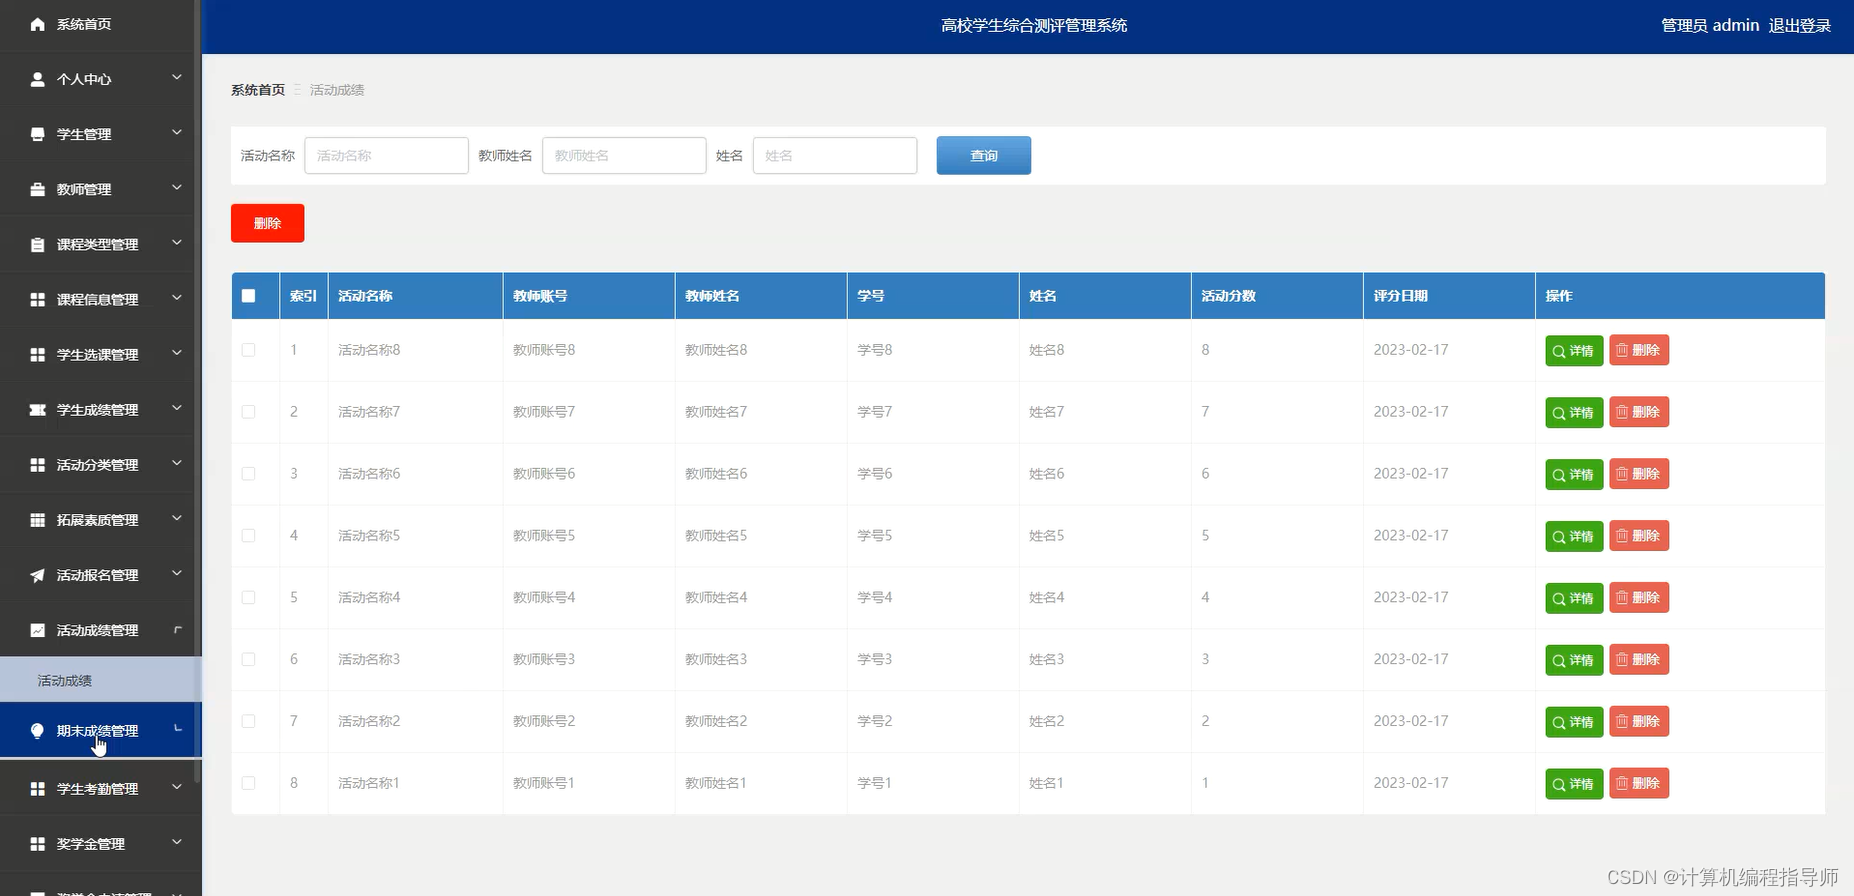Expand the 学生选课管理 chevron
Screen dimensions: 1854x896
point(177,352)
